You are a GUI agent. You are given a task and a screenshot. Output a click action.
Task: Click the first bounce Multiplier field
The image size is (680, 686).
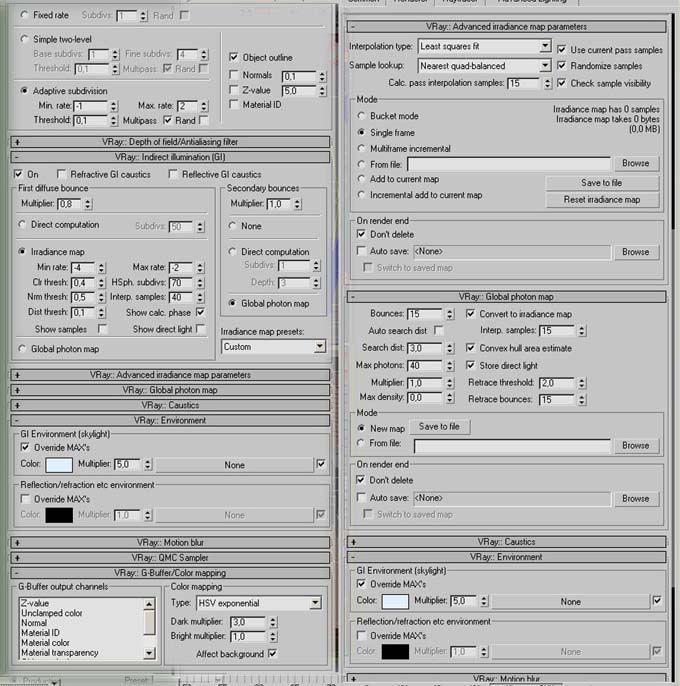coord(70,204)
